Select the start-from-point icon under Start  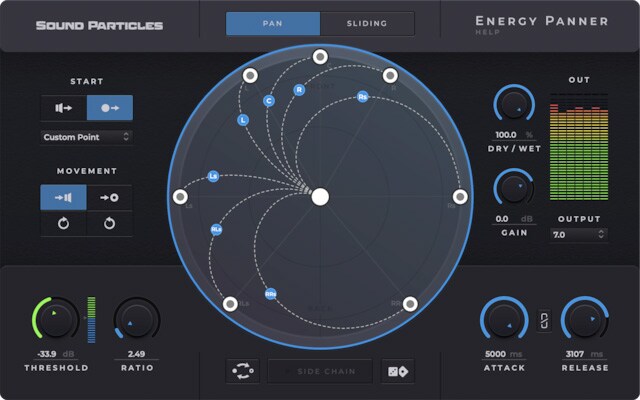coord(110,108)
